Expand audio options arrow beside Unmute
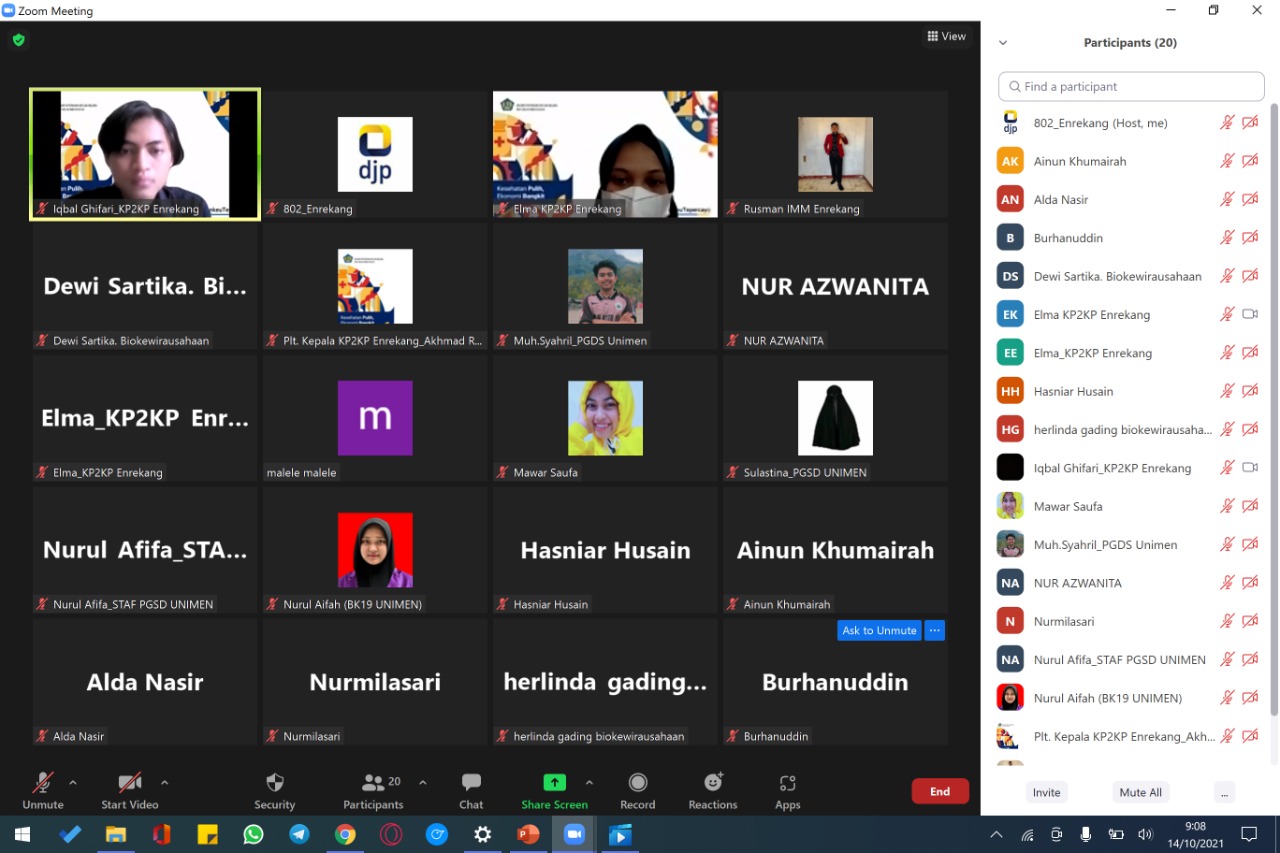Viewport: 1280px width, 853px height. (72, 782)
